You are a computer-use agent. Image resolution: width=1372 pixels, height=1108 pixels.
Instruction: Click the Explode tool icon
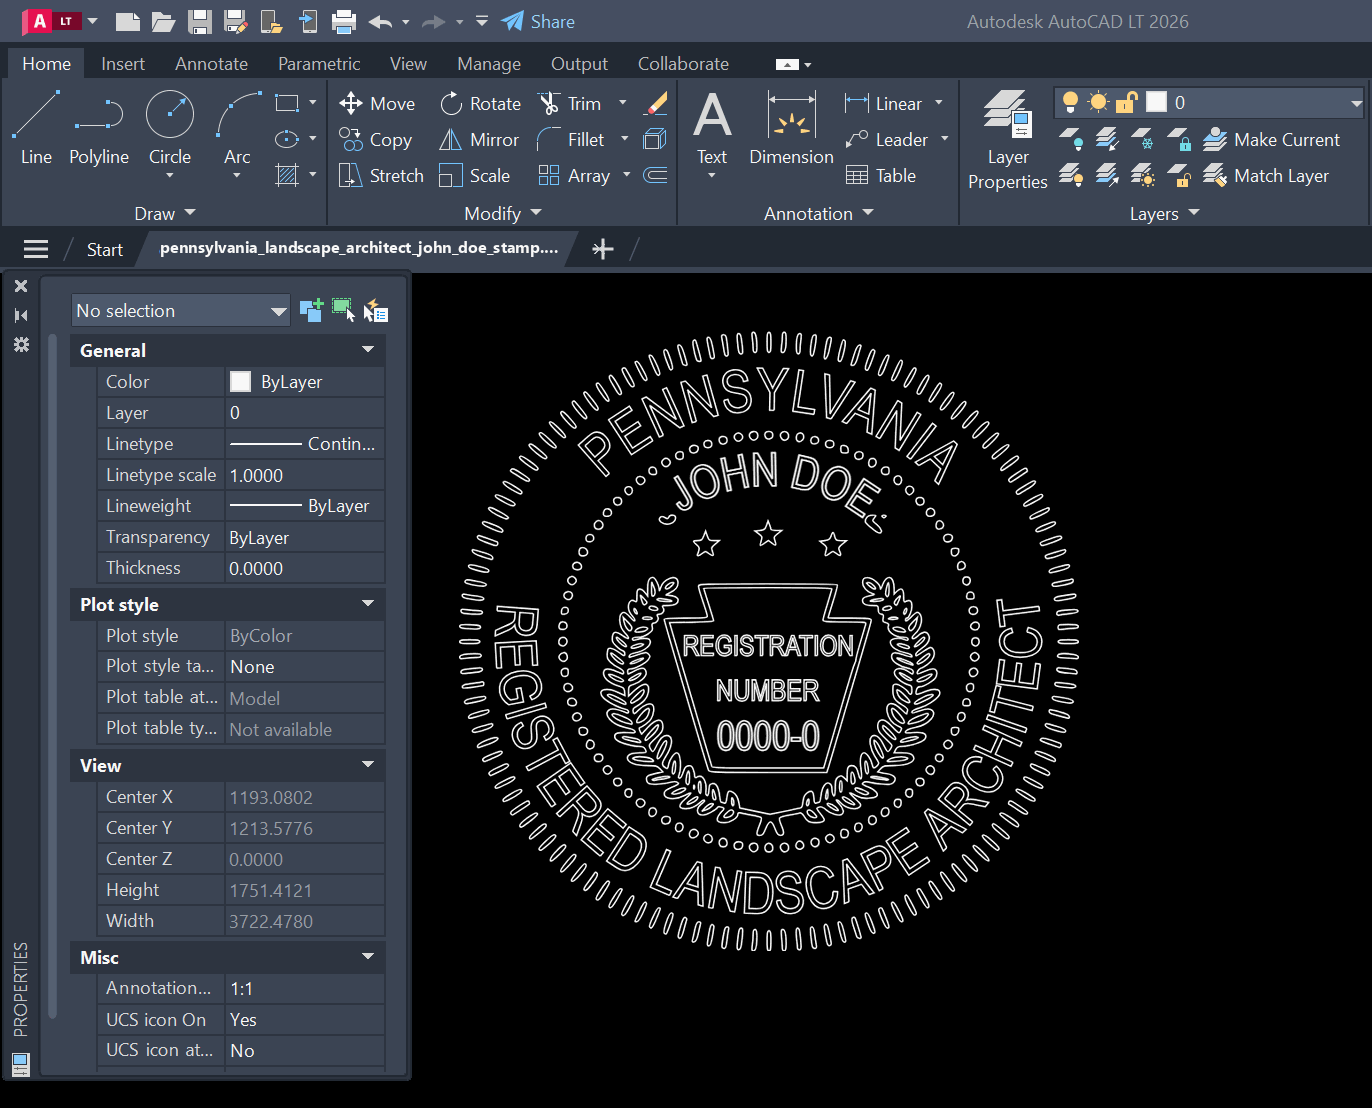coord(655,139)
